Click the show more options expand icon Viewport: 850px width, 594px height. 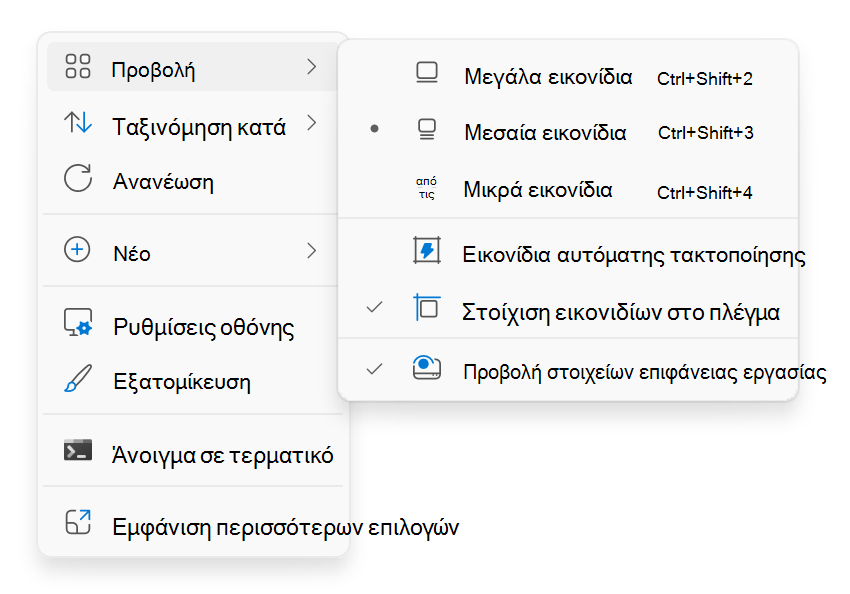point(78,522)
